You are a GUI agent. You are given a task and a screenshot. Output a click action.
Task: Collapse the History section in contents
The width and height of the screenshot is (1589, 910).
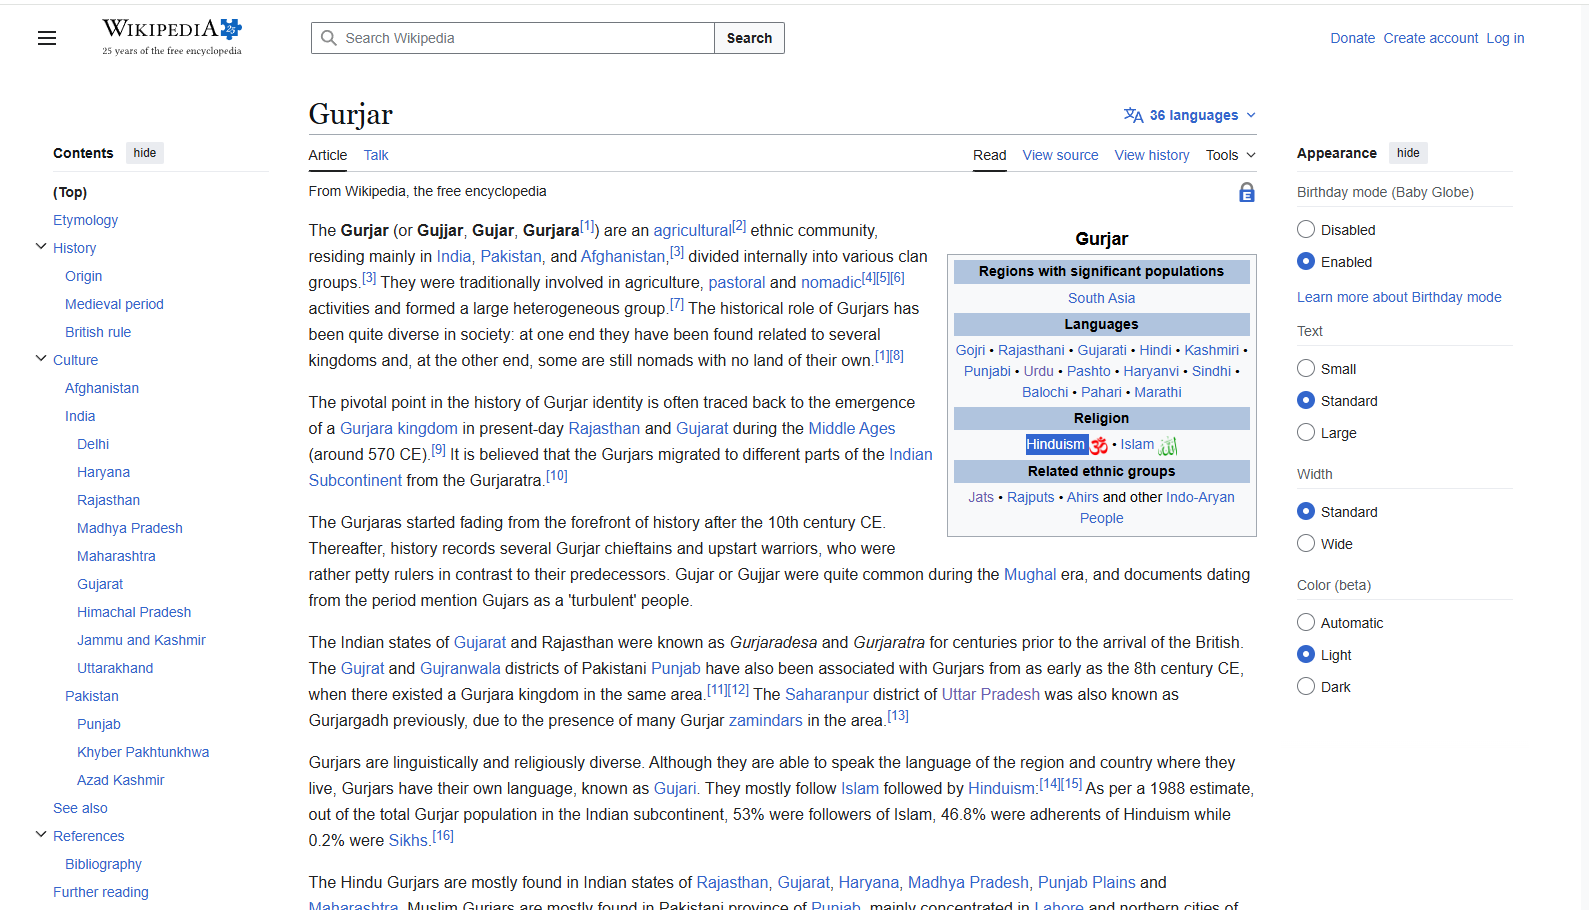(41, 246)
